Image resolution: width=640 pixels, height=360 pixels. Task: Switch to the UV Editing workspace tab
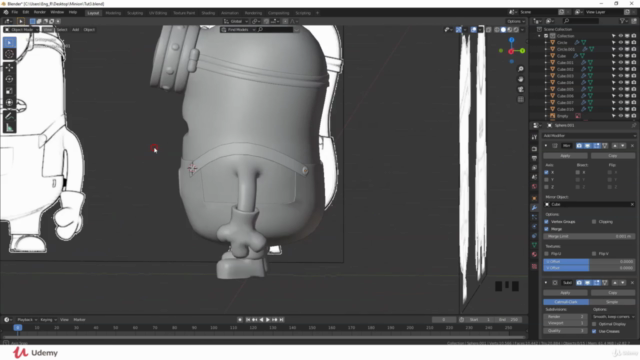[158, 13]
